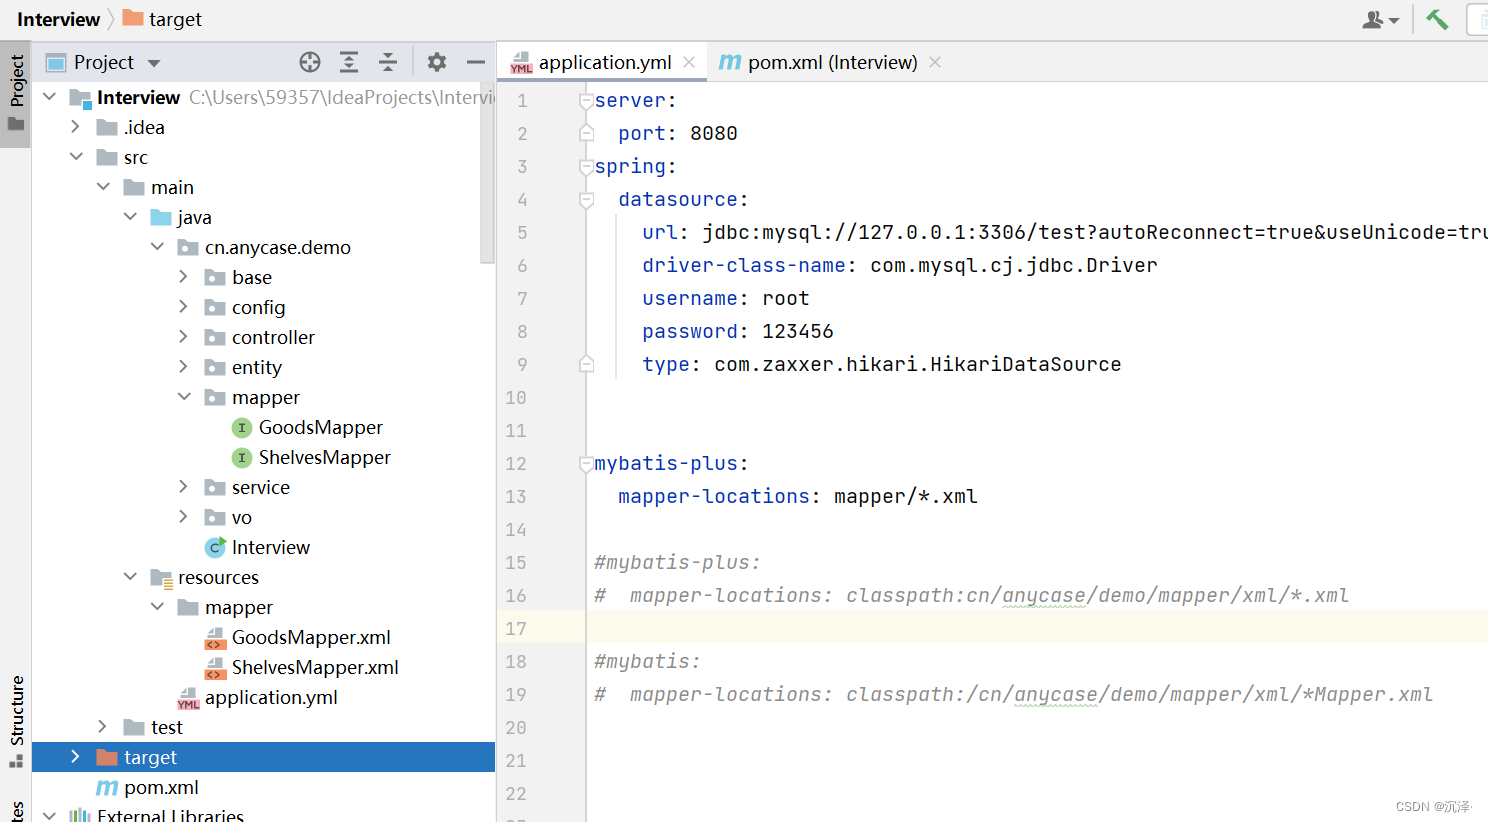This screenshot has height=822, width=1488.
Task: Click the Collapse All icon in Project panel
Action: click(x=388, y=62)
